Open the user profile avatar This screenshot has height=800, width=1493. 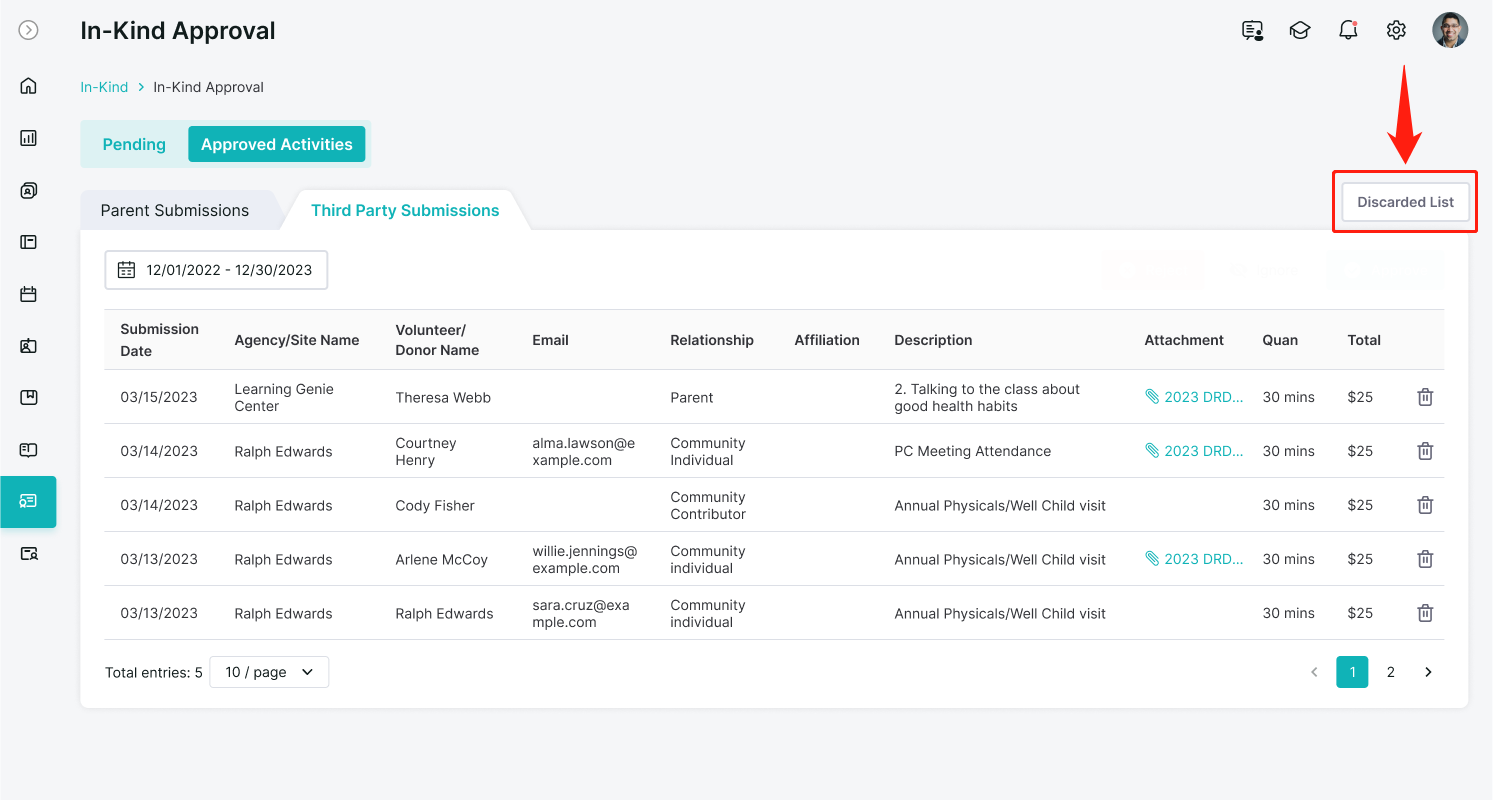[x=1450, y=30]
